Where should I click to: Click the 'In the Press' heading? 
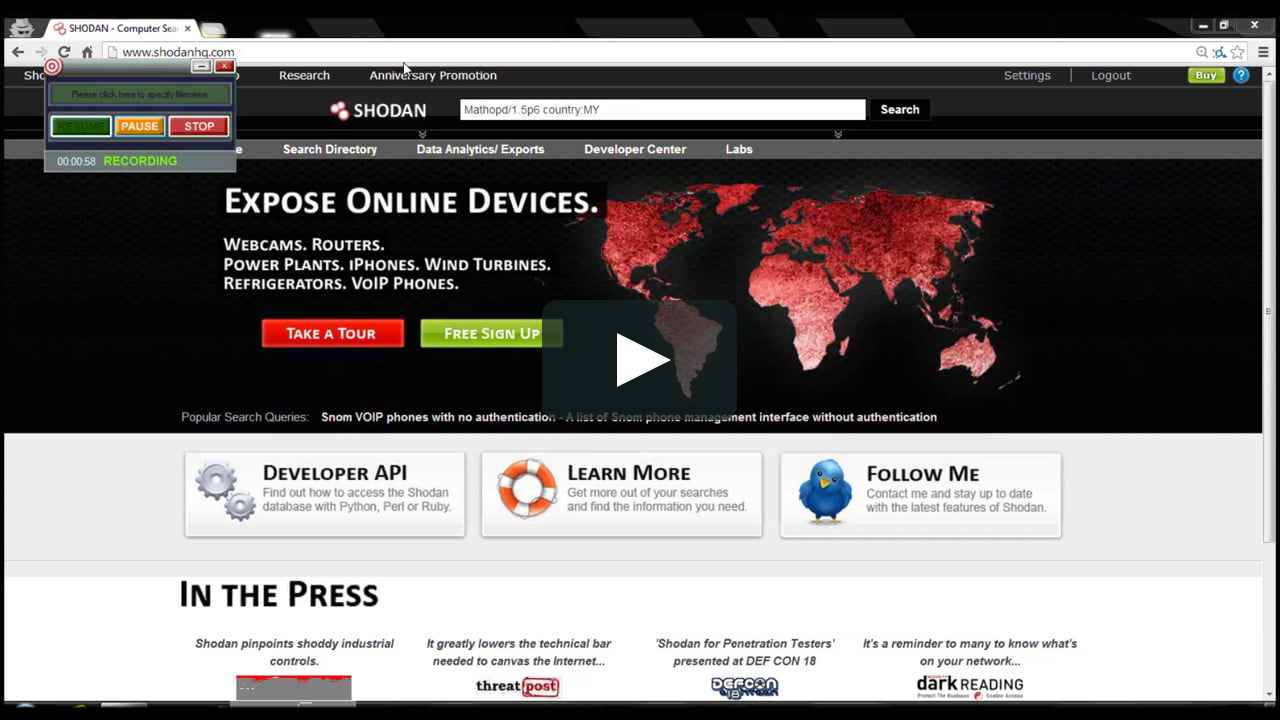(x=279, y=595)
